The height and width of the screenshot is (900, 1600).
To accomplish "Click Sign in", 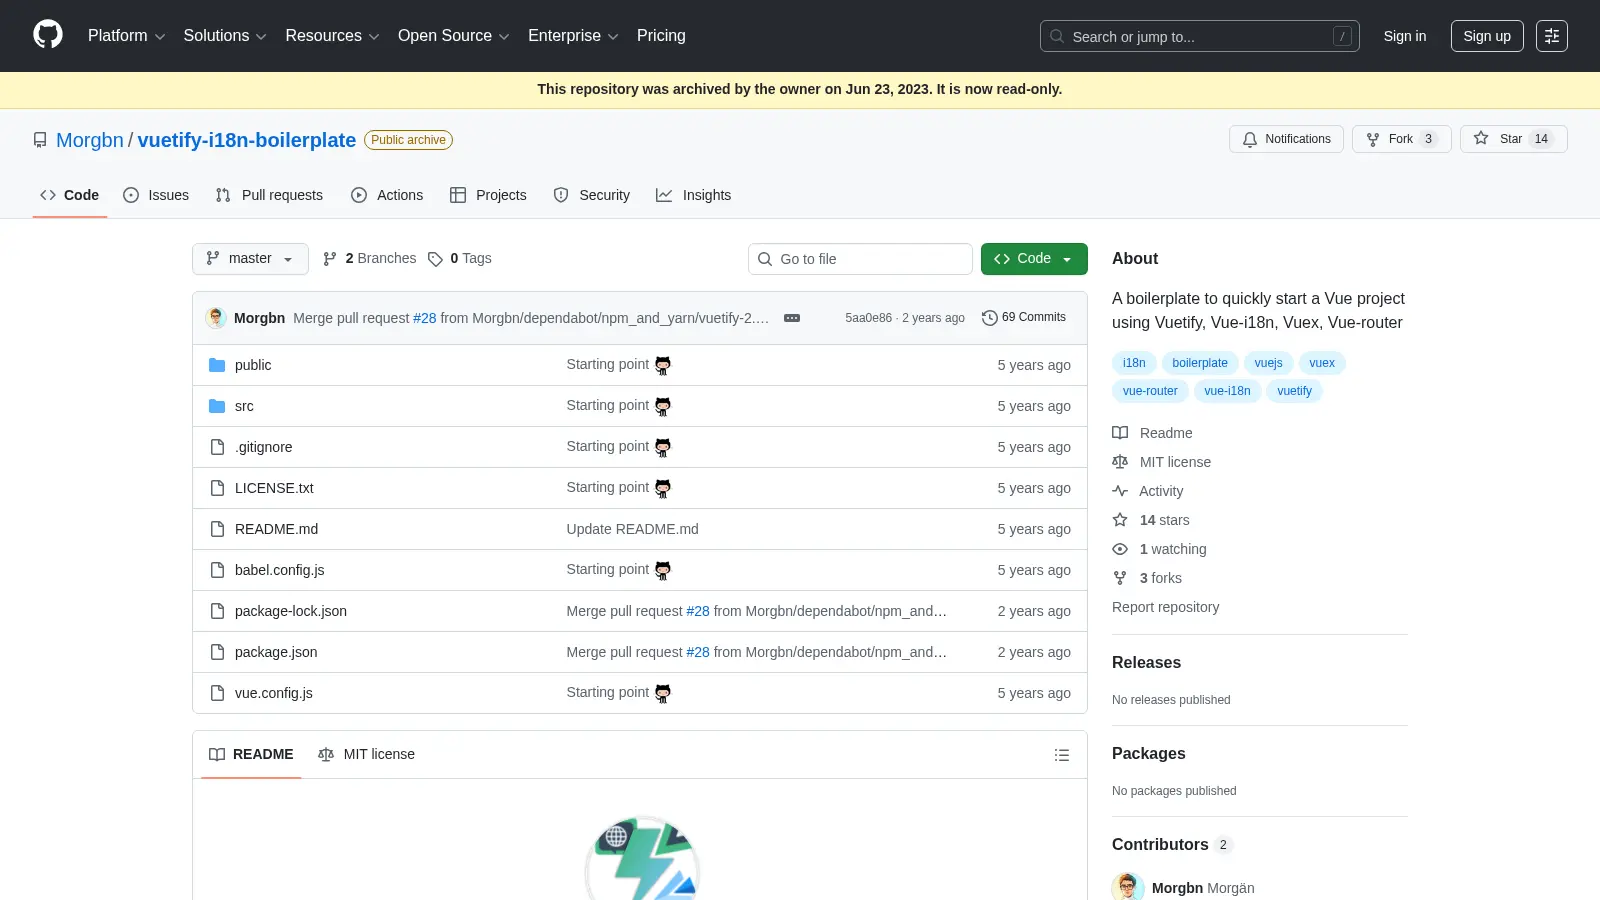I will (1405, 36).
